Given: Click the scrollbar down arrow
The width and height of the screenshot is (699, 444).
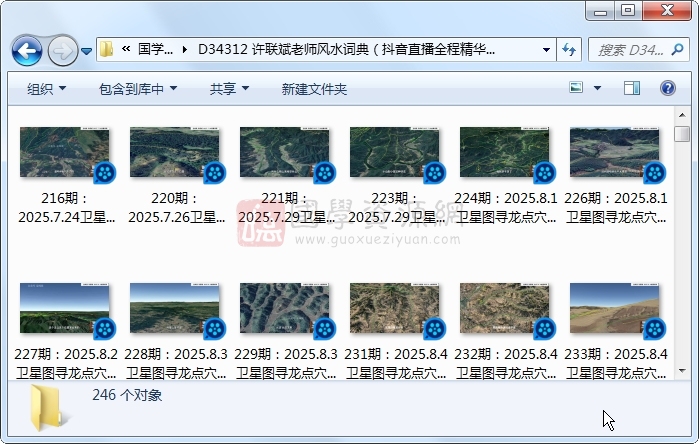Looking at the screenshot, I should (682, 371).
